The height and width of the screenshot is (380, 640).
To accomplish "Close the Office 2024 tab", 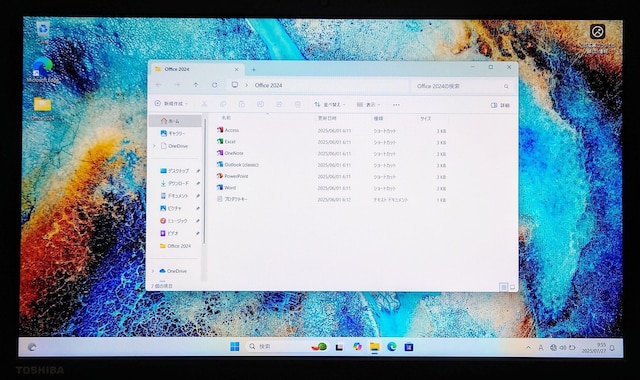I will pos(236,69).
